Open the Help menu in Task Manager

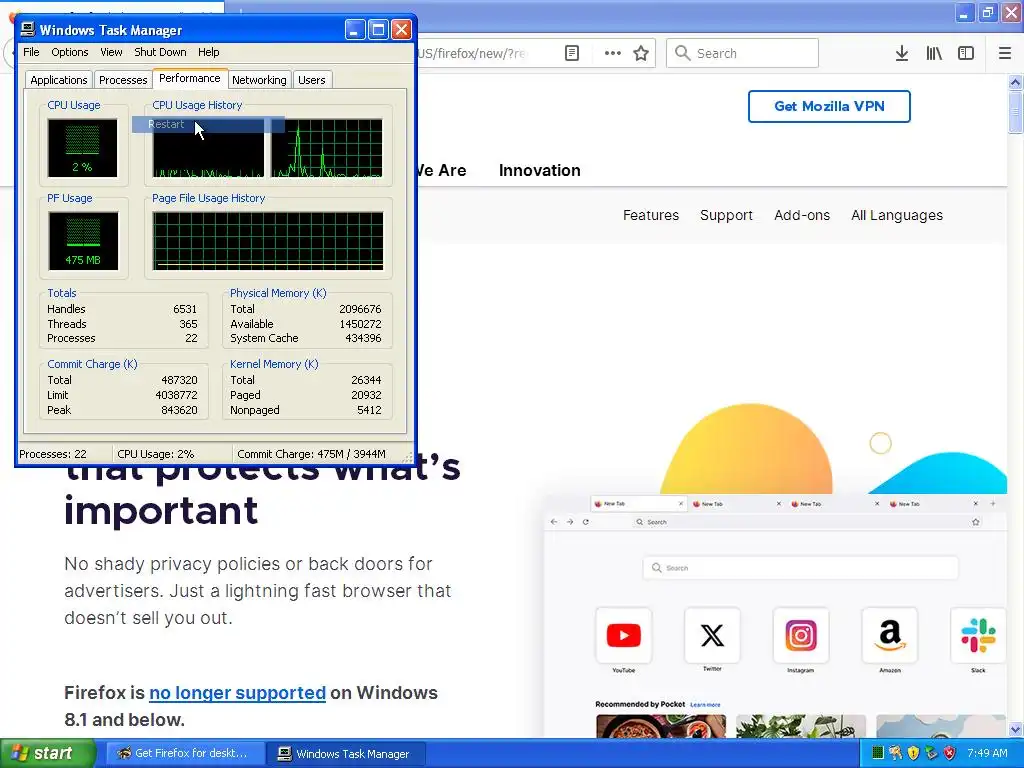(209, 52)
